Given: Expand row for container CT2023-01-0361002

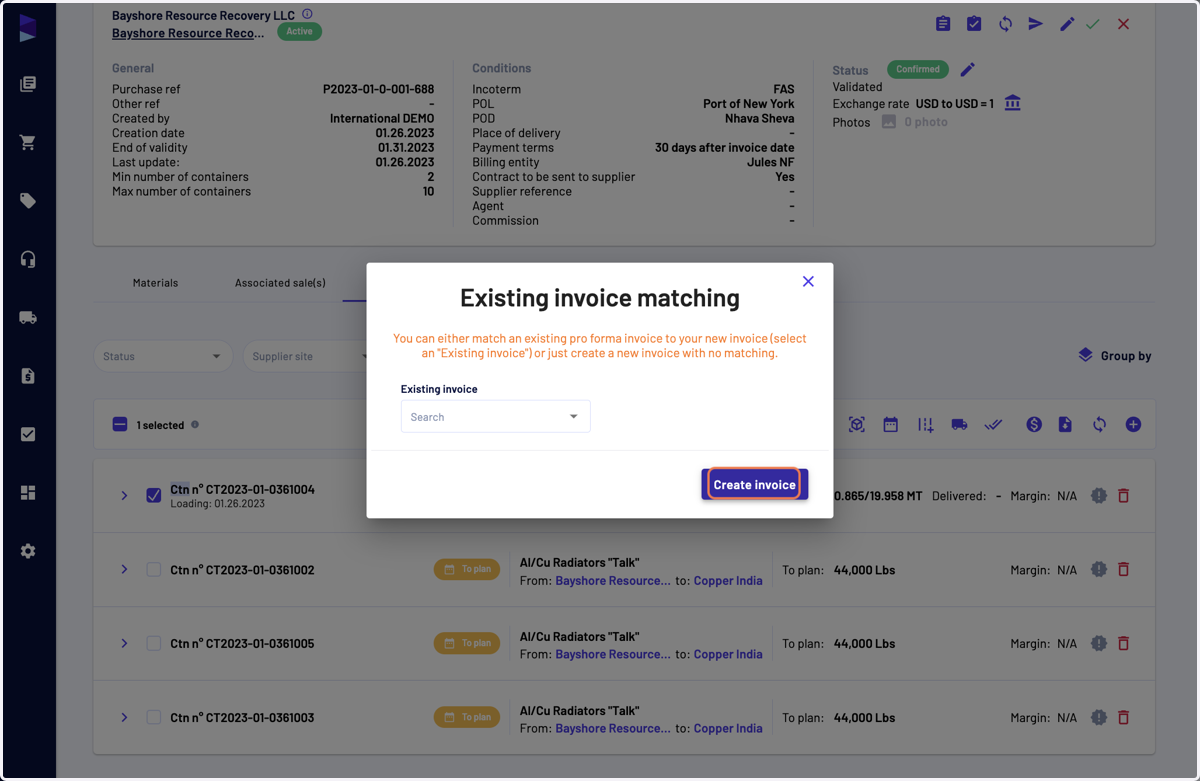Looking at the screenshot, I should 124,569.
